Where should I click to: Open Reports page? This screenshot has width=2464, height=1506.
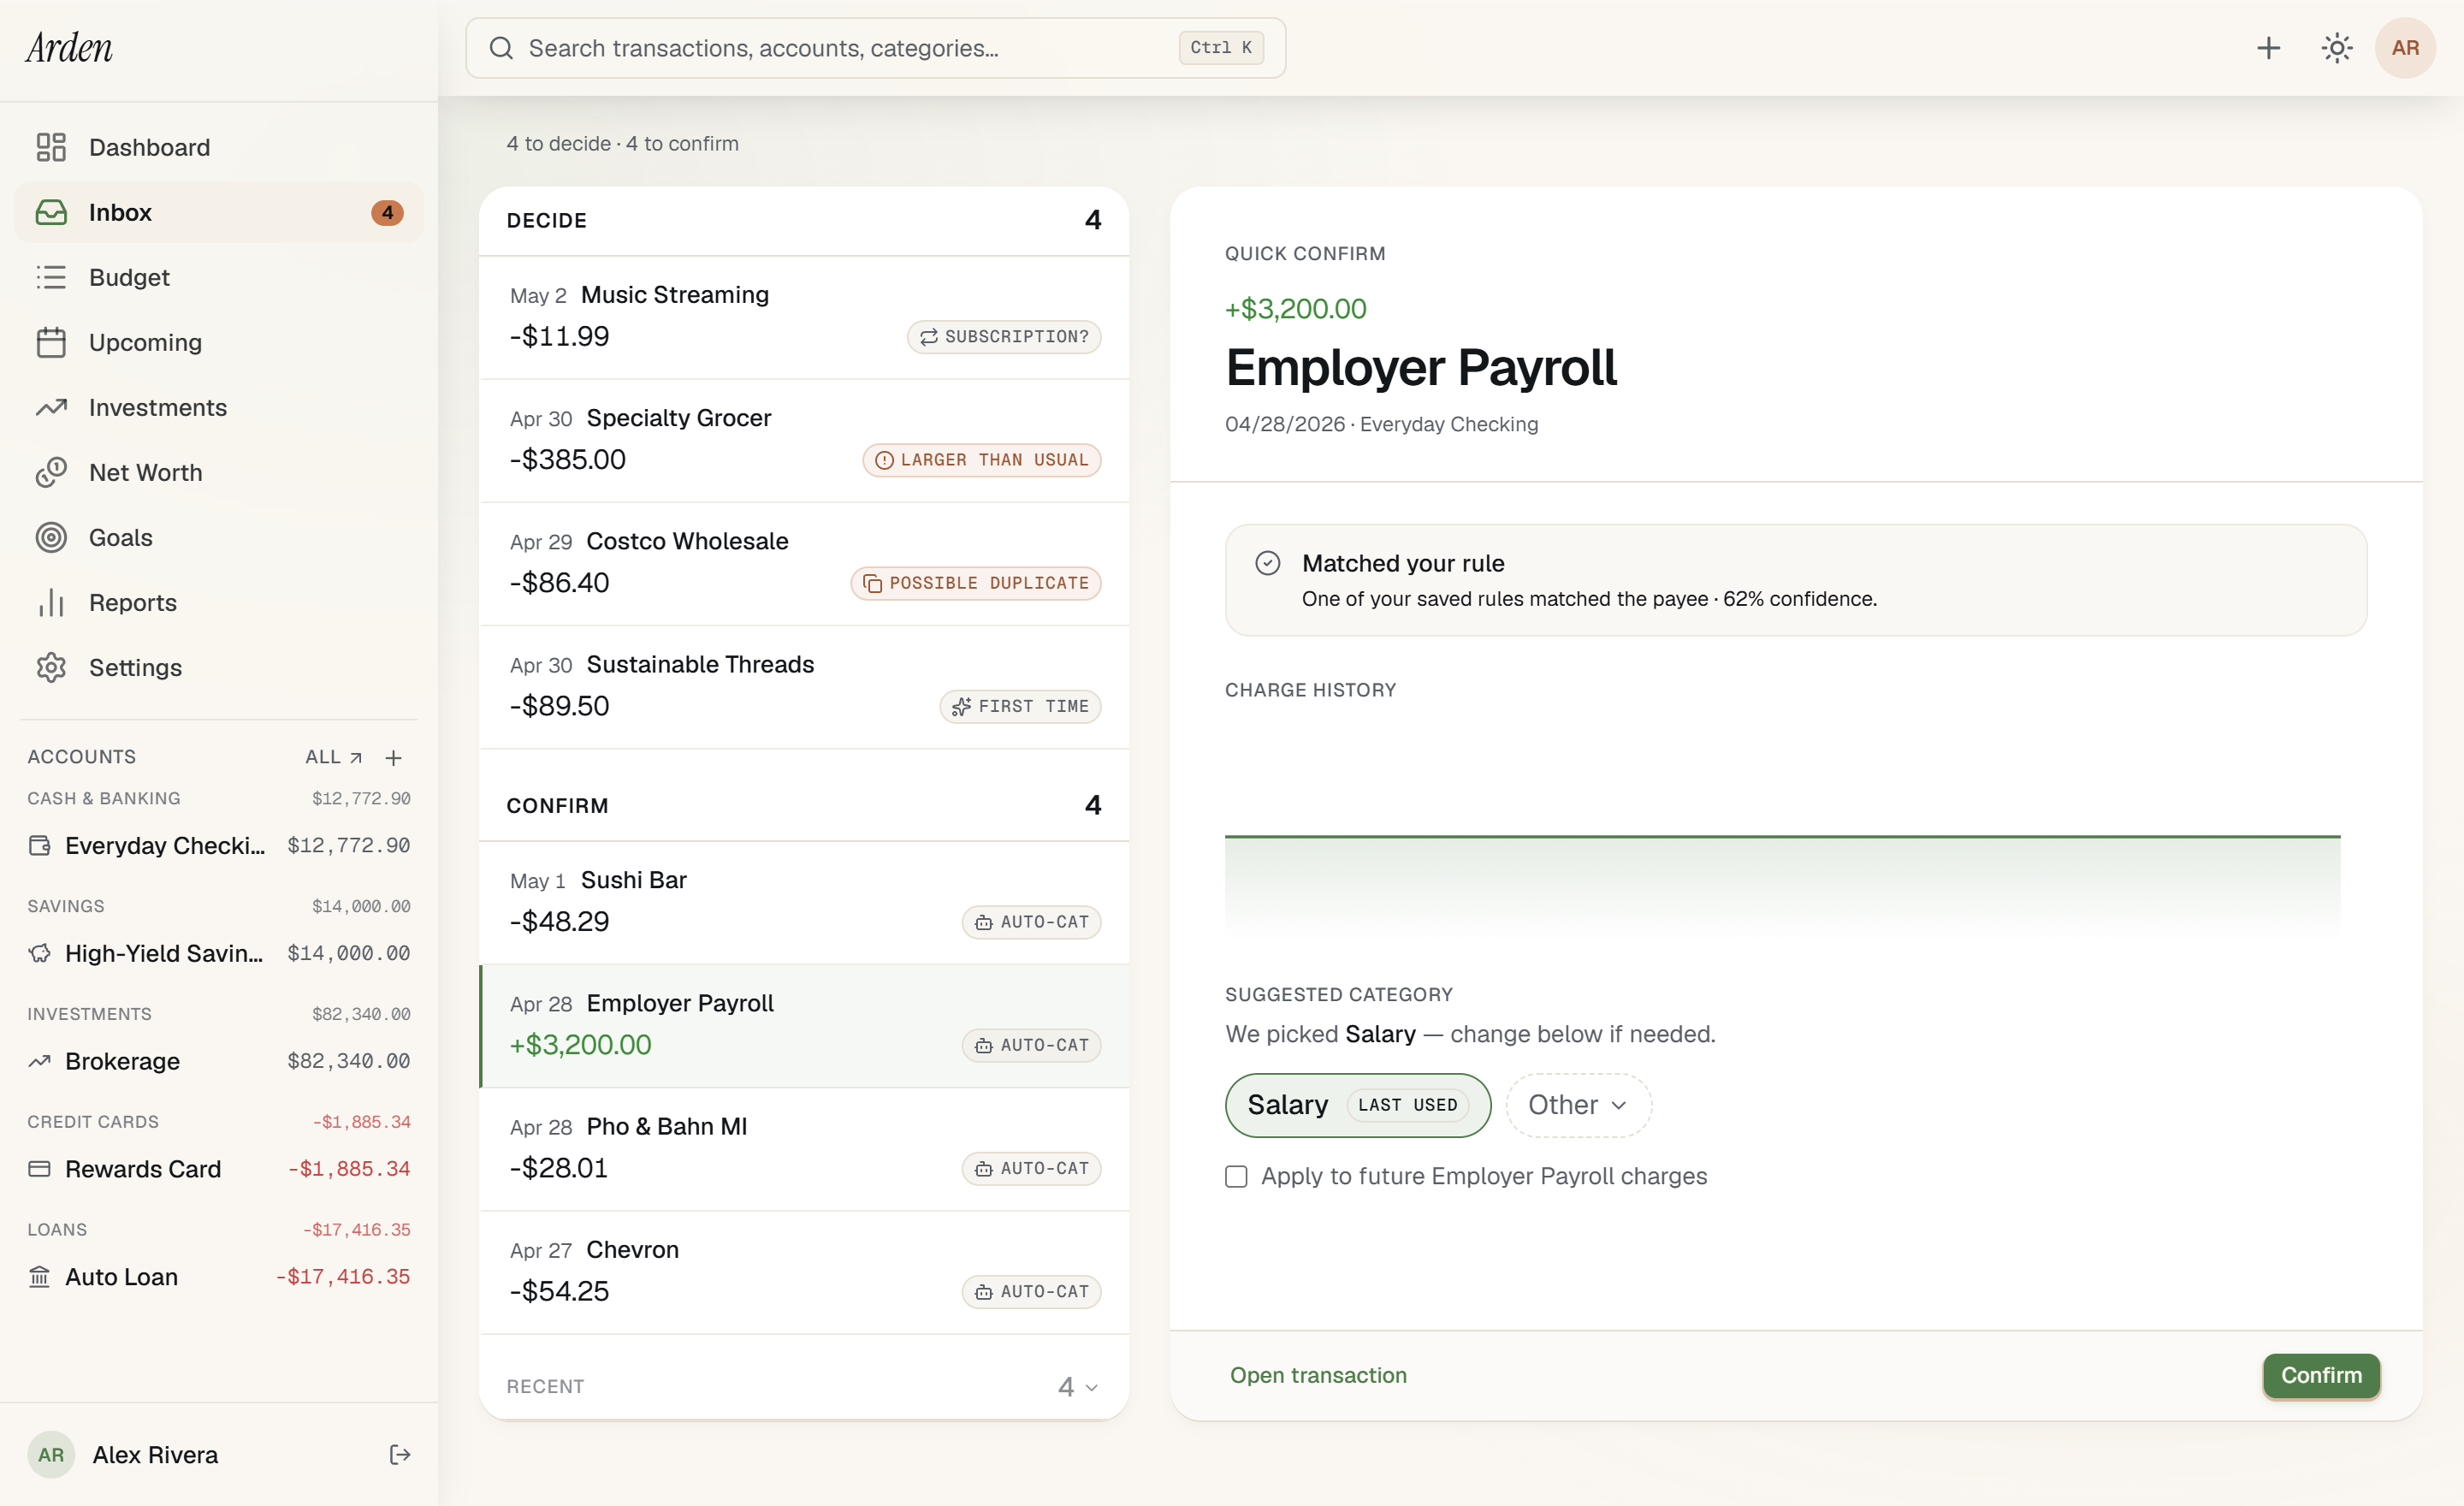[219, 602]
